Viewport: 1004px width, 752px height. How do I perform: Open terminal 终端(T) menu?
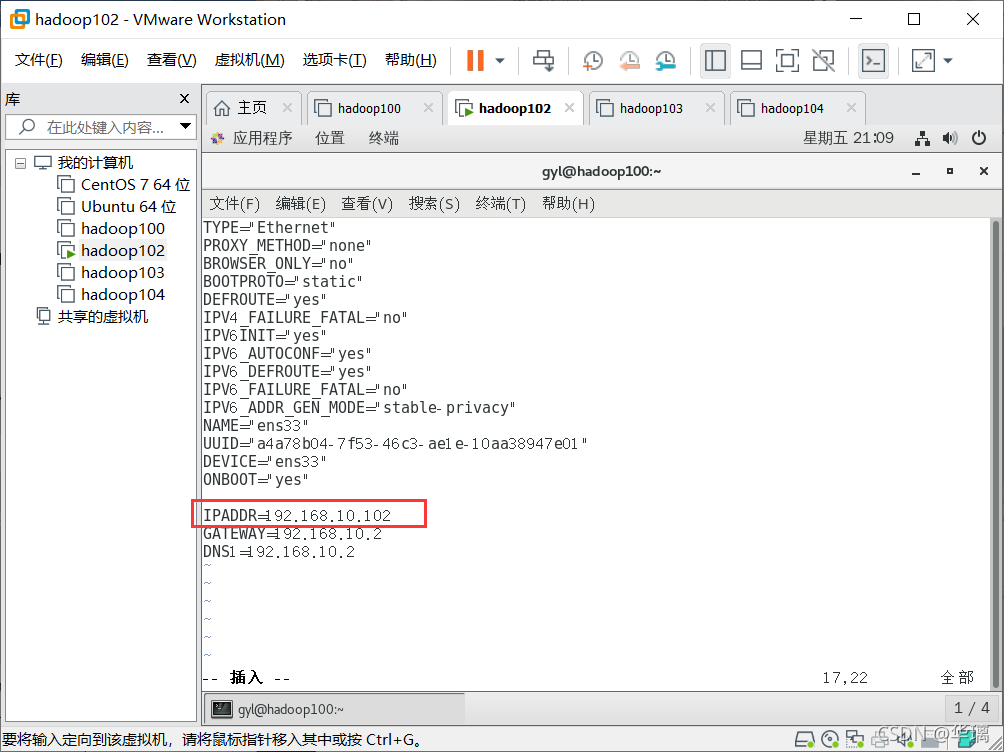point(500,204)
